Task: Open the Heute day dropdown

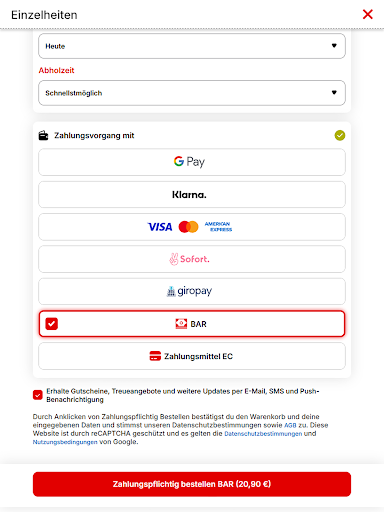Action: pos(192,46)
